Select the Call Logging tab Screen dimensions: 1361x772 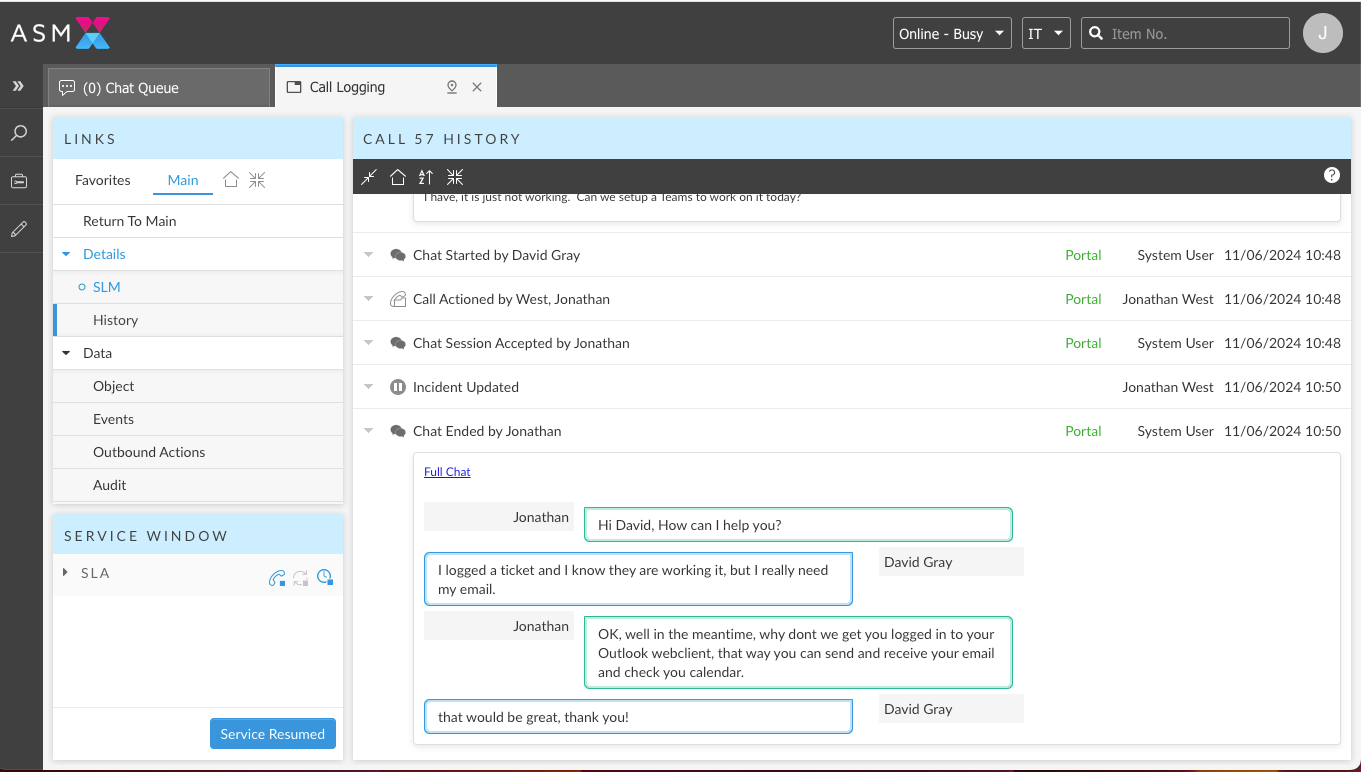pyautogui.click(x=386, y=87)
